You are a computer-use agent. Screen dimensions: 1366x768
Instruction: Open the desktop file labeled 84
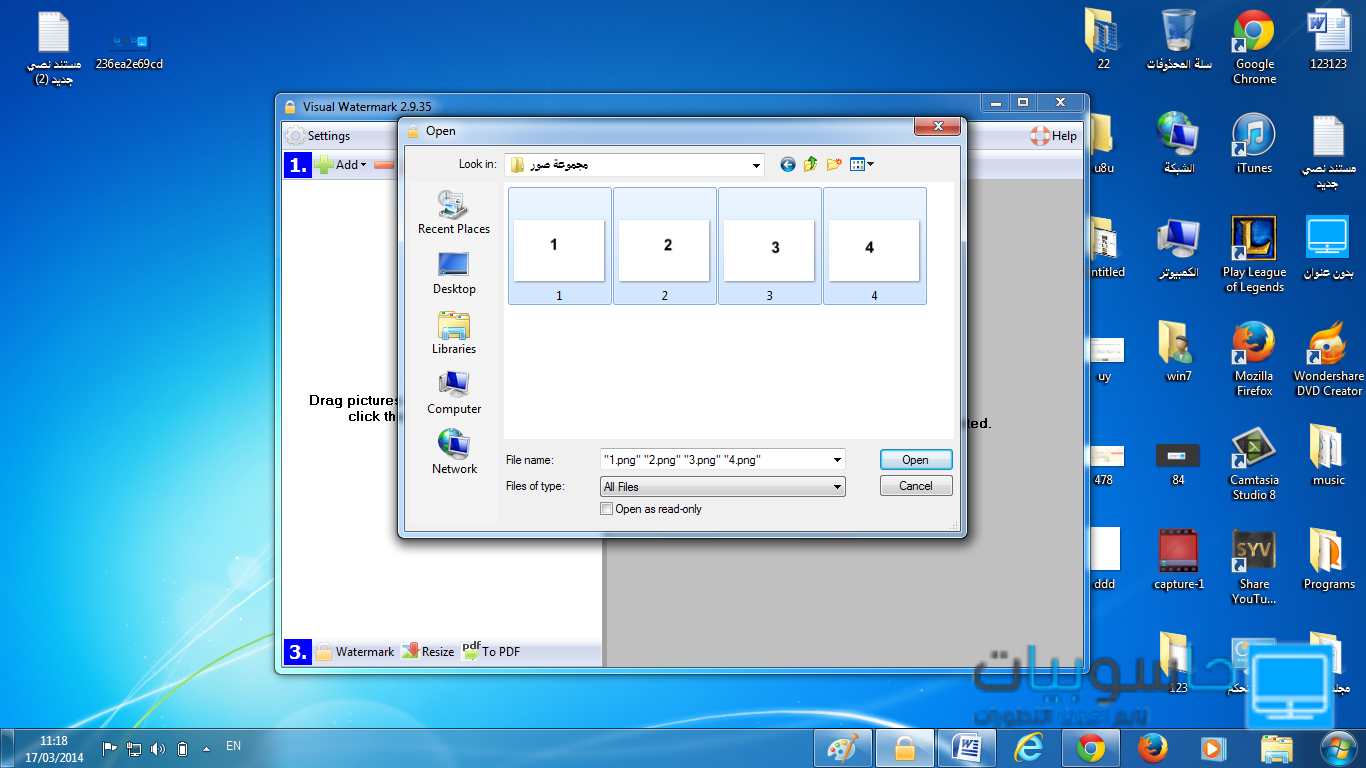[x=1179, y=463]
